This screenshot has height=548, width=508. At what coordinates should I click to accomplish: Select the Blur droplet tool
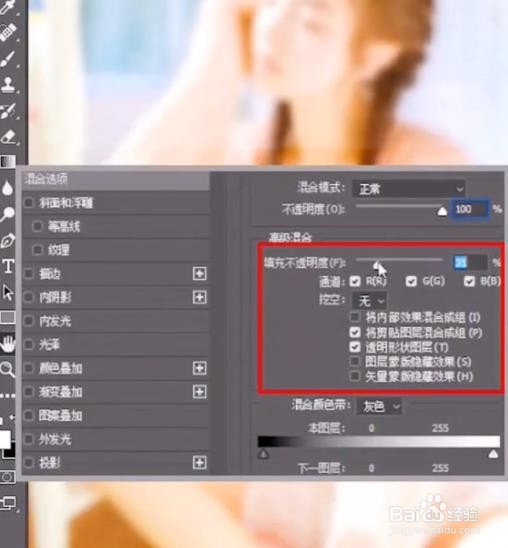(8, 188)
